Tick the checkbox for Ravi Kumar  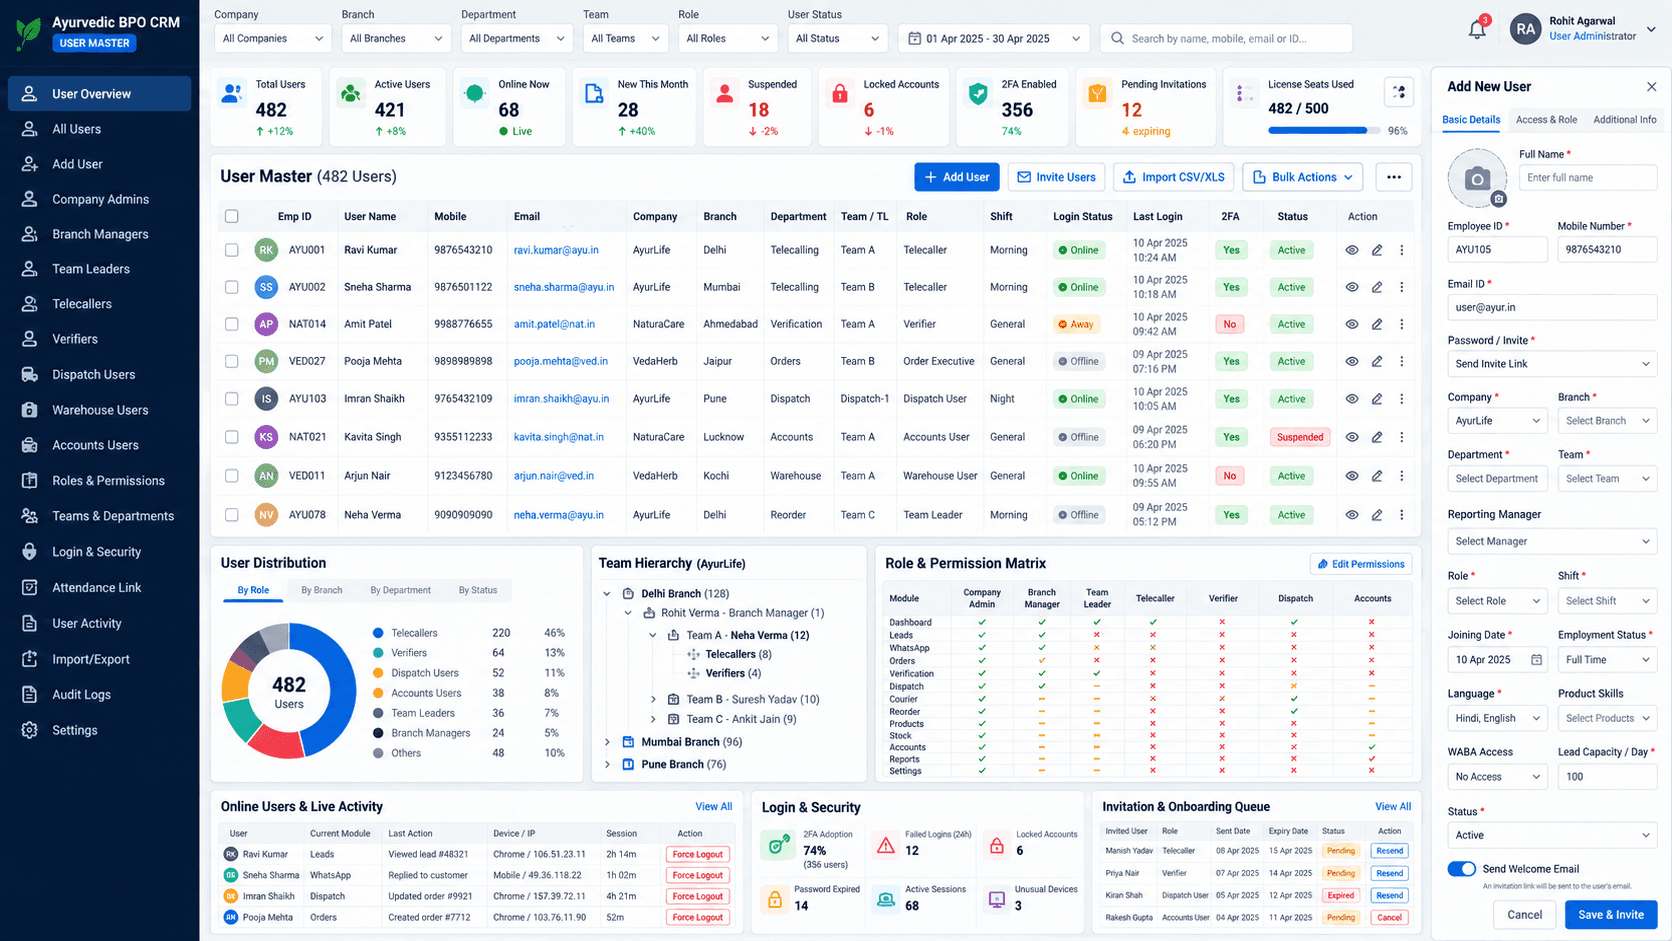tap(232, 250)
